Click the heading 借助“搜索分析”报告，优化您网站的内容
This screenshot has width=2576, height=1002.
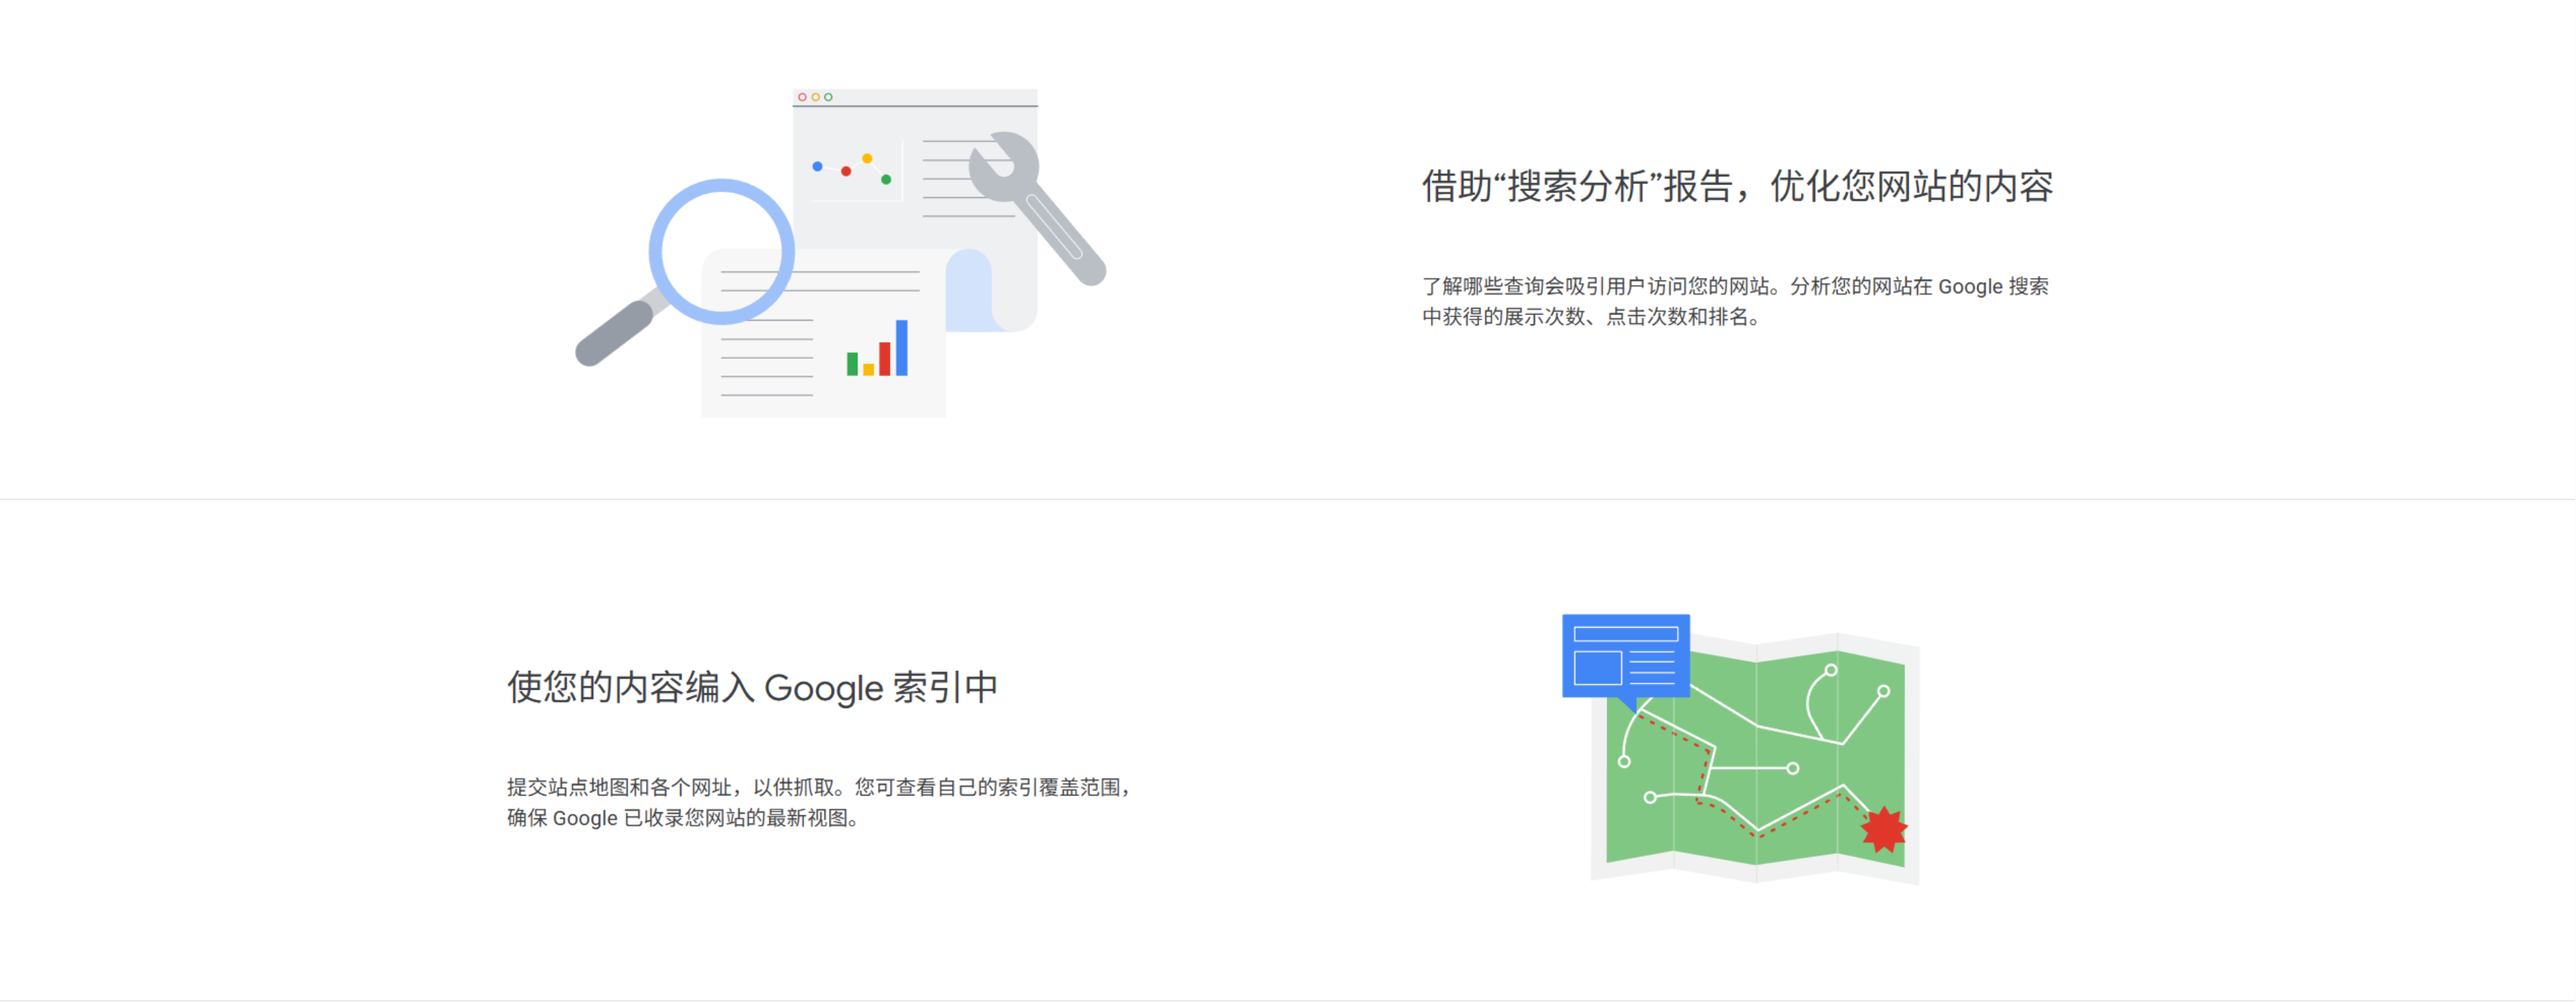pyautogui.click(x=1737, y=186)
